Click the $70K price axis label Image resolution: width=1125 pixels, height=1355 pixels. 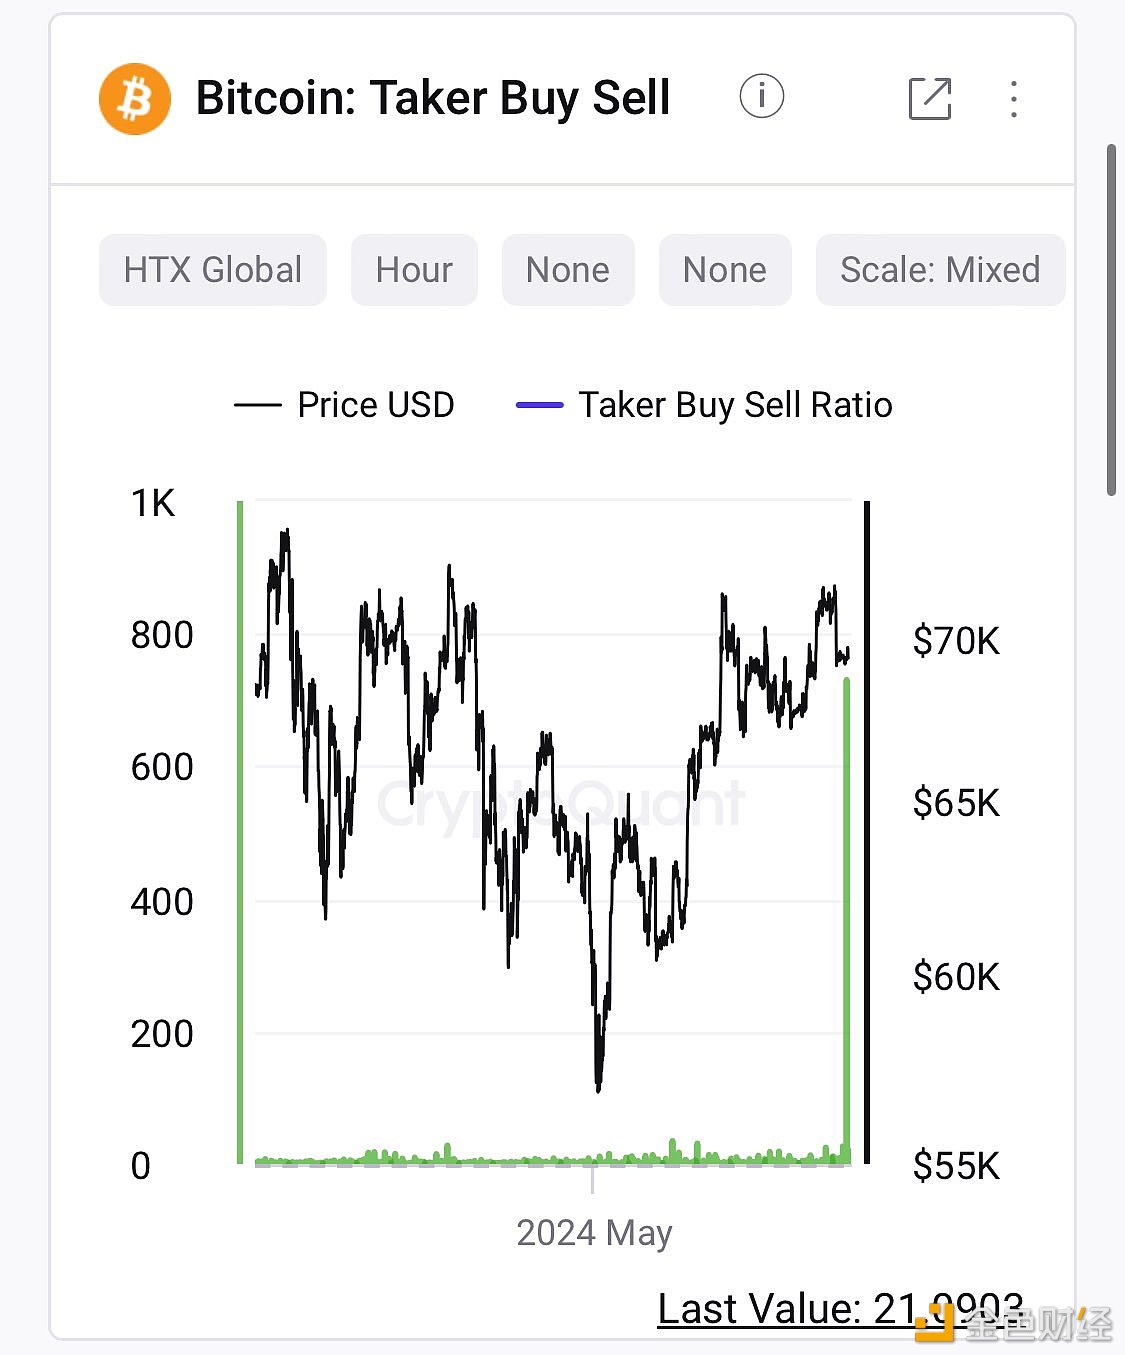[x=955, y=640]
